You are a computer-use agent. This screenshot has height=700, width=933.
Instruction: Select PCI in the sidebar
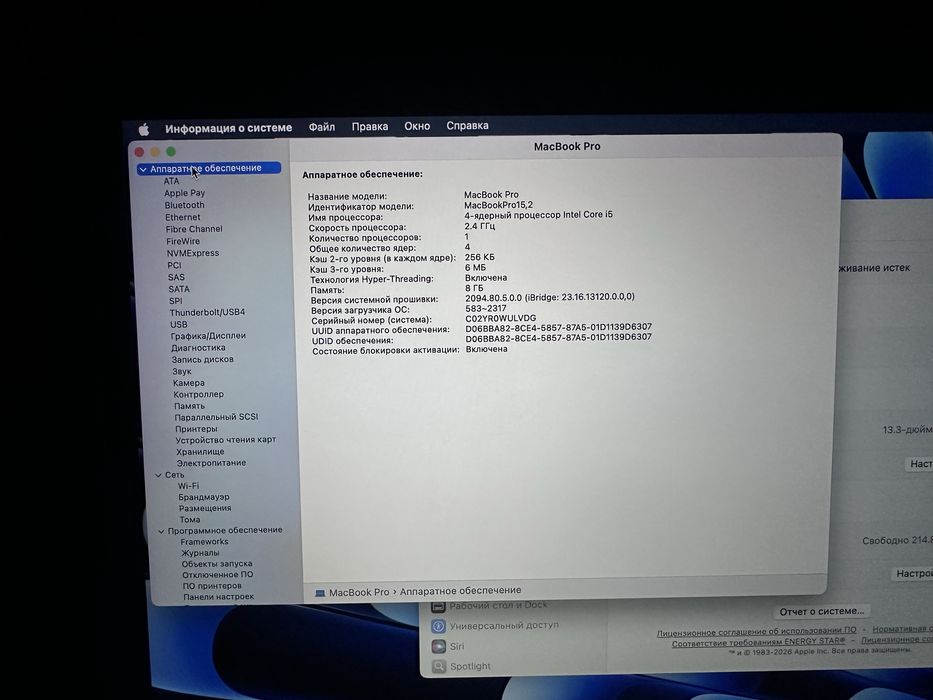[x=174, y=265]
